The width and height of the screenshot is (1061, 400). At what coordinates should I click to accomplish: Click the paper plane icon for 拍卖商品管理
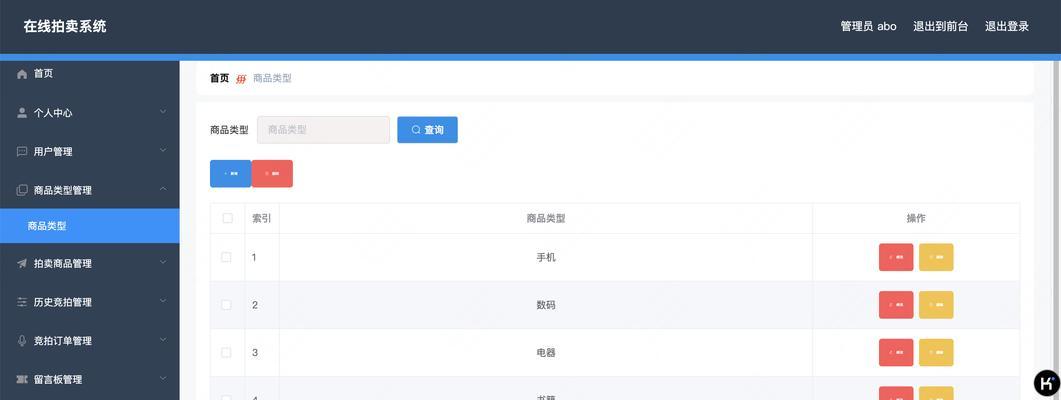(22, 263)
